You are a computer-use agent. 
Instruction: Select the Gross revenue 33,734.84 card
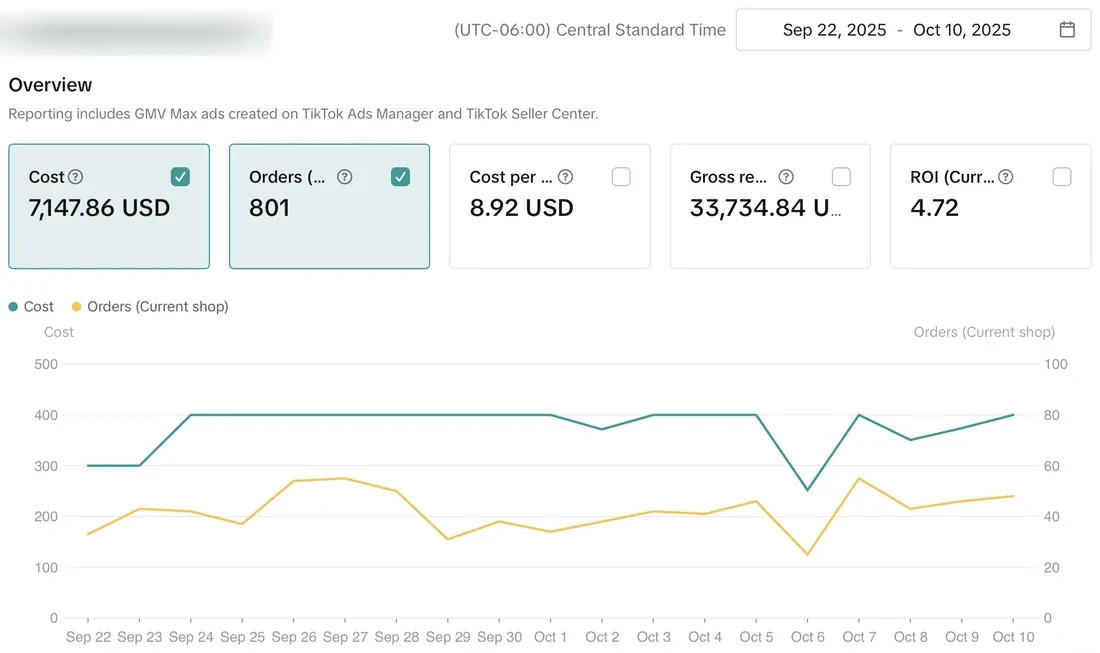click(x=770, y=206)
